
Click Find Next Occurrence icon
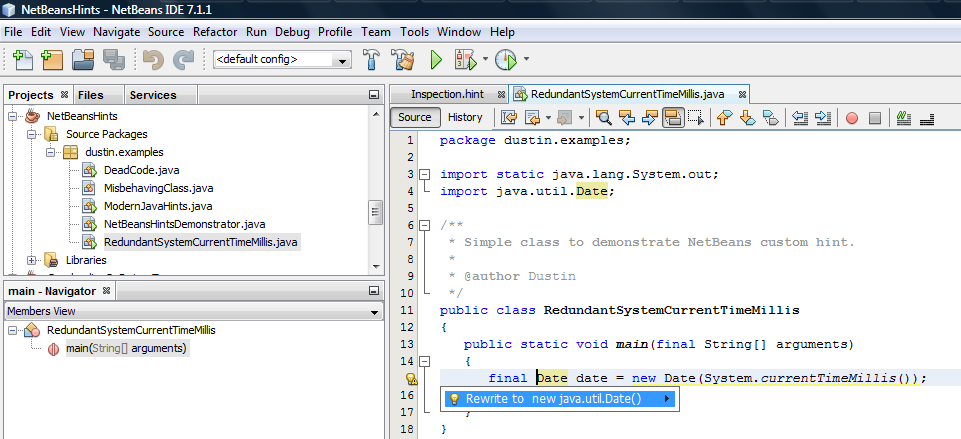point(649,117)
